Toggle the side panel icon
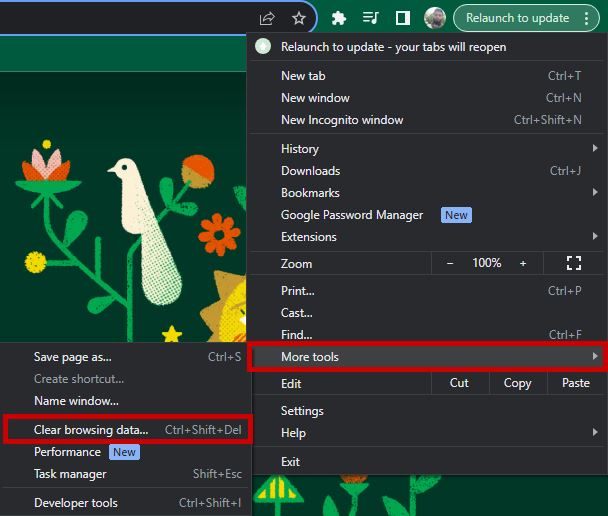 [402, 18]
